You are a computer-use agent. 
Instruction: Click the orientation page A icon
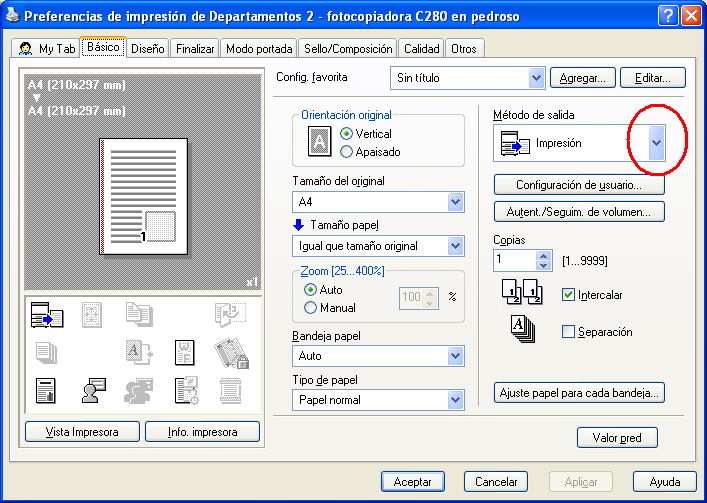click(319, 142)
